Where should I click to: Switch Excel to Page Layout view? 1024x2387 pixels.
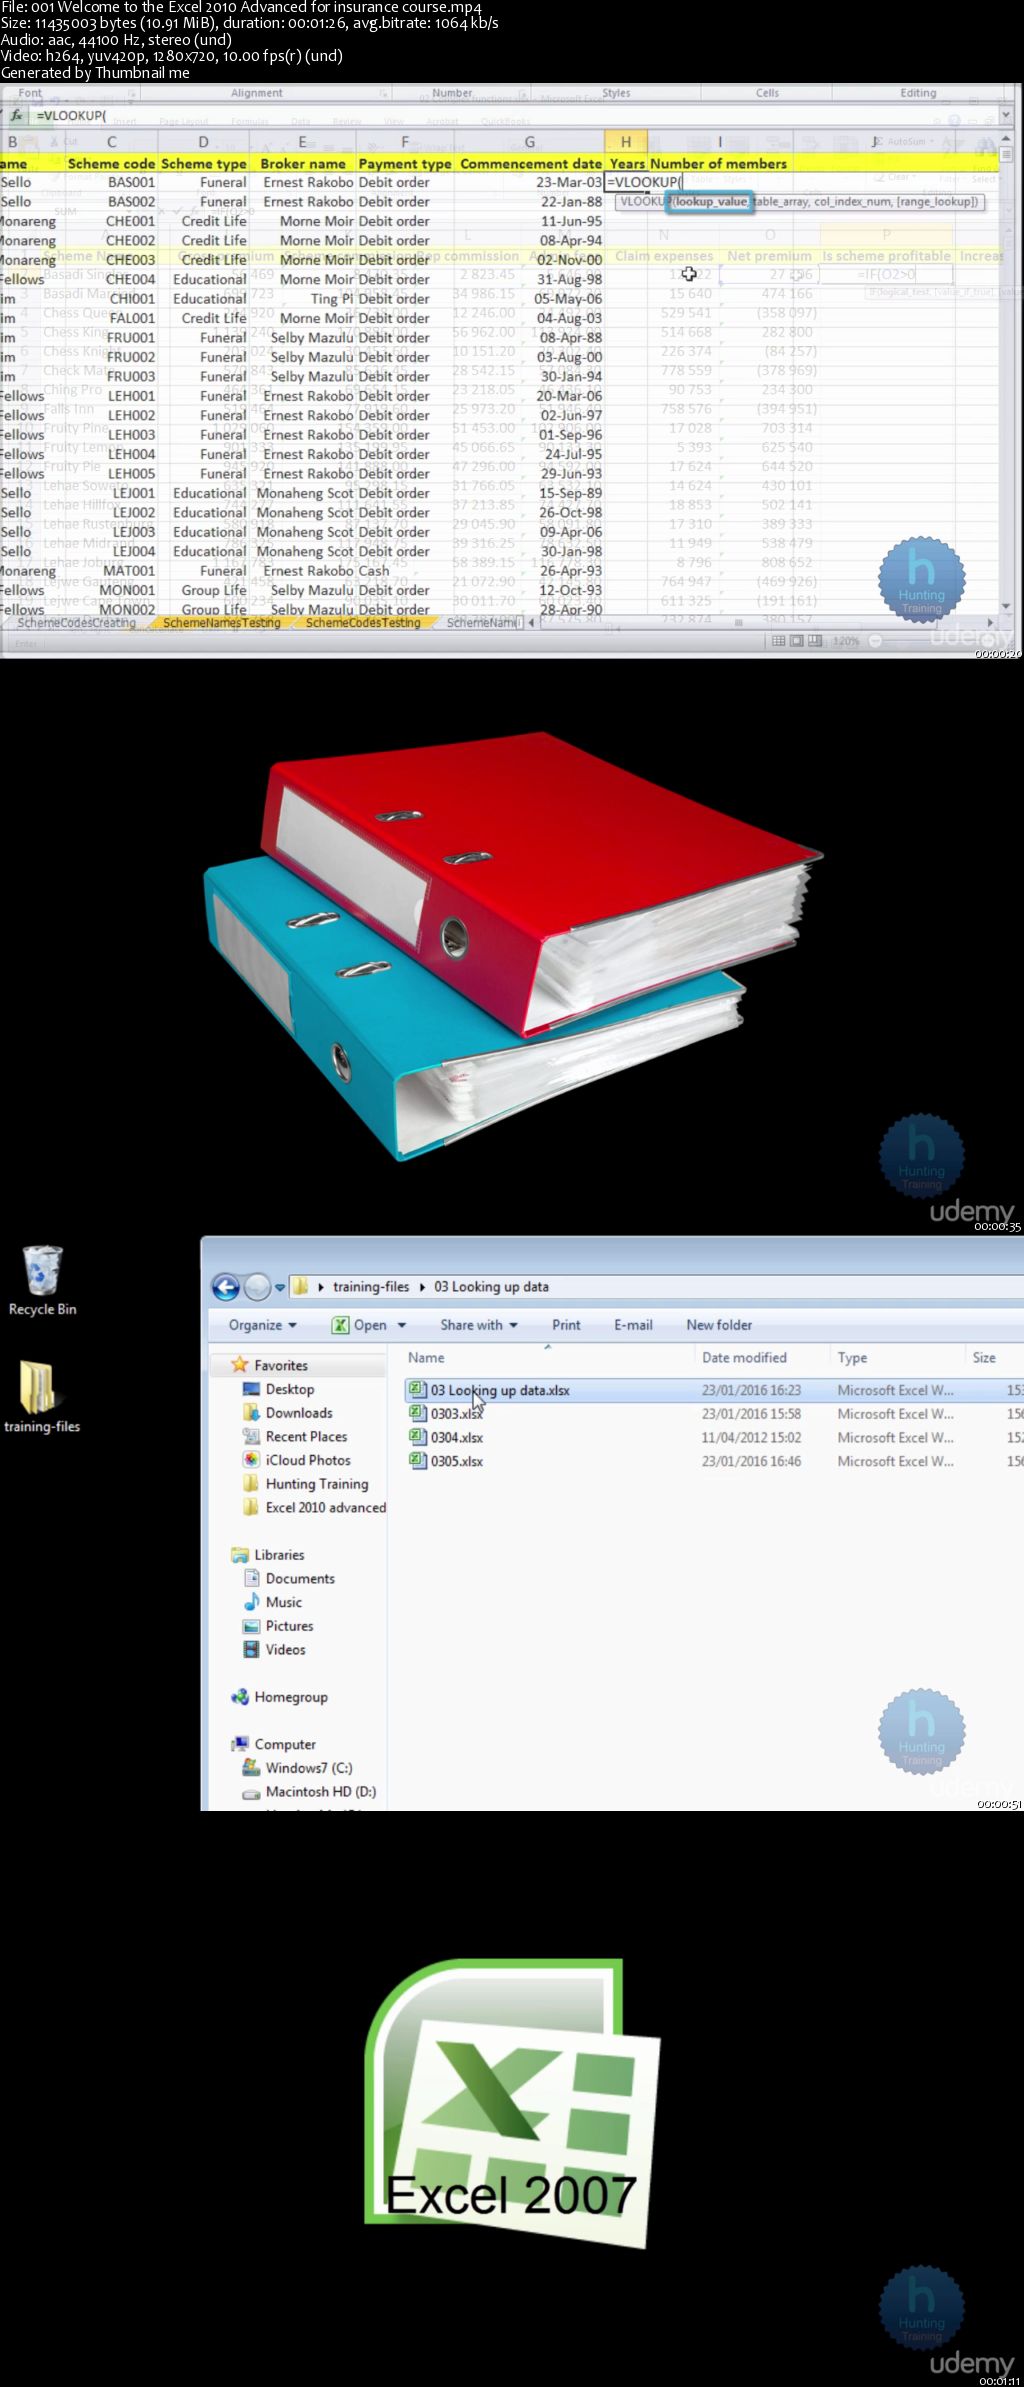797,641
